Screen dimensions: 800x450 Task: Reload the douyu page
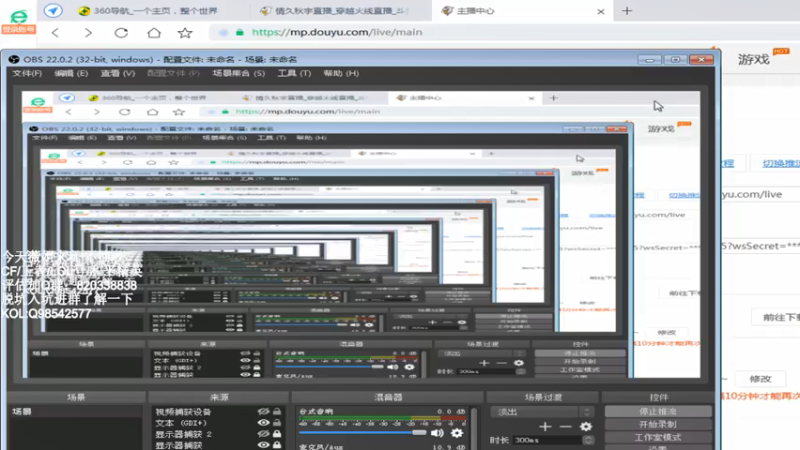tap(121, 33)
